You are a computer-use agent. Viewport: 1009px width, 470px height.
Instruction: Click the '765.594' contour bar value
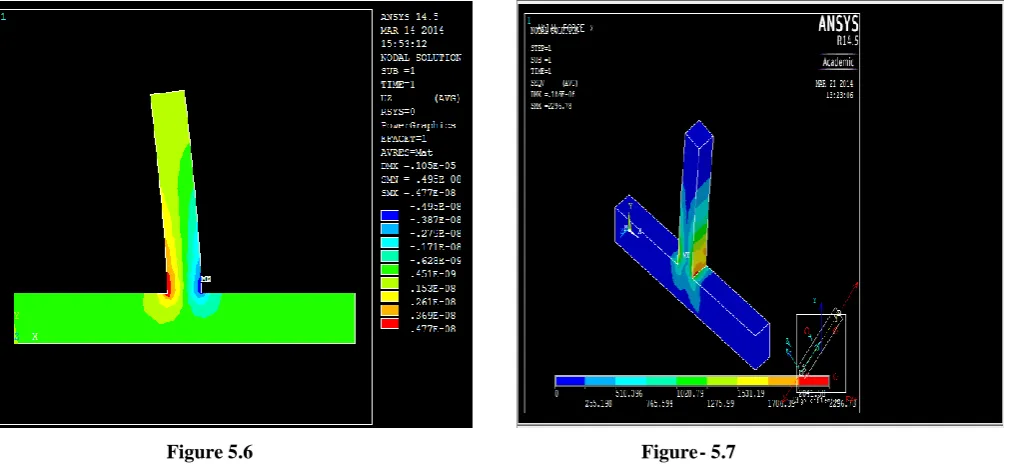pos(659,404)
